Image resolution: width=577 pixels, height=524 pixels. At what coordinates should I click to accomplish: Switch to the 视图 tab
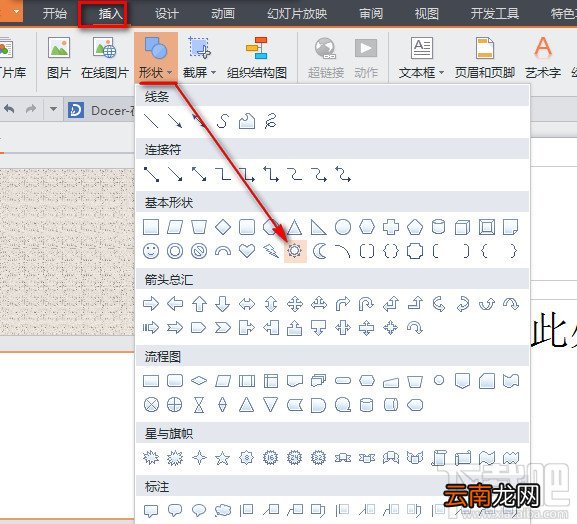426,14
